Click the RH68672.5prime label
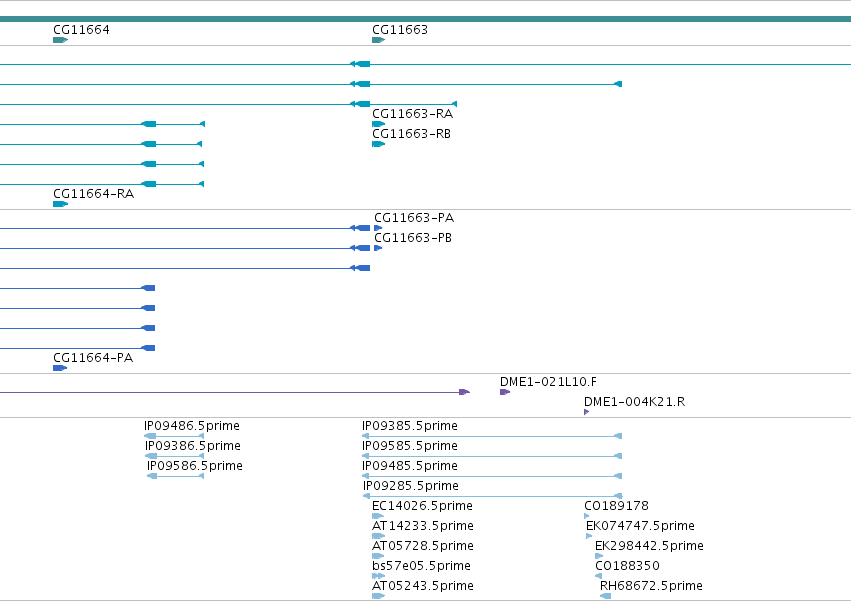The height and width of the screenshot is (601, 851). point(651,586)
